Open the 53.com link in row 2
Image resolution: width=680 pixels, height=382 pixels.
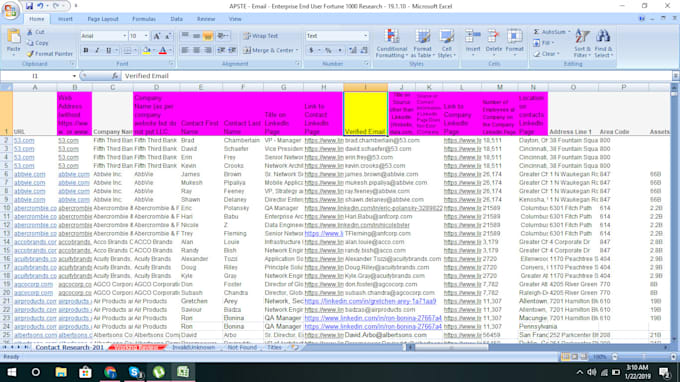point(24,140)
